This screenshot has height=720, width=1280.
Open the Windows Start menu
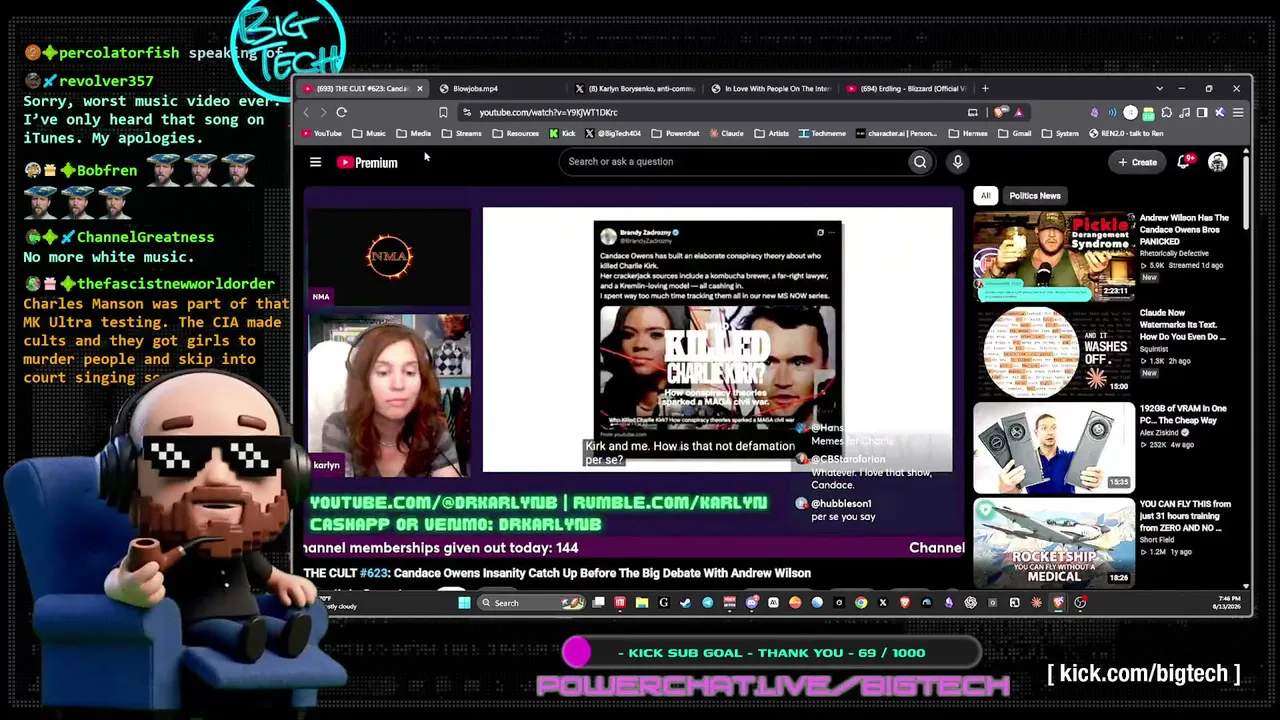(x=464, y=602)
